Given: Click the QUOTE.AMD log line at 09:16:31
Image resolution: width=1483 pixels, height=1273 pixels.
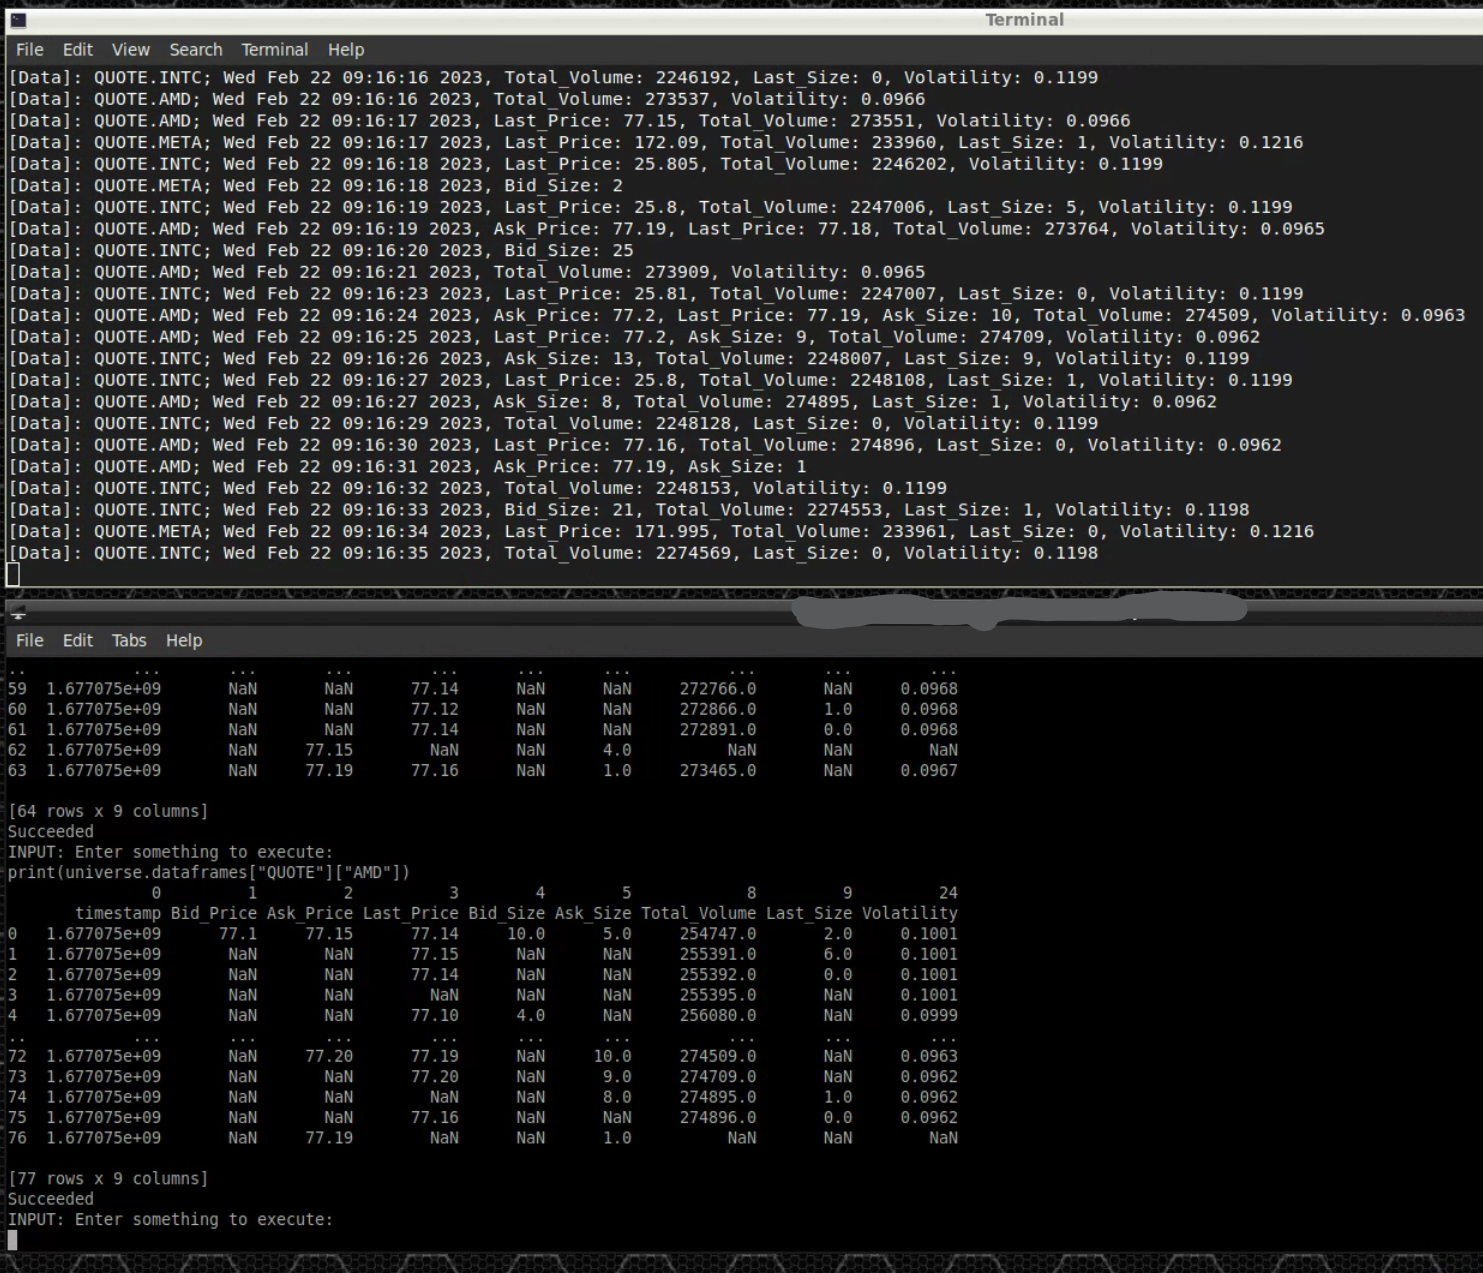Looking at the screenshot, I should [x=407, y=467].
